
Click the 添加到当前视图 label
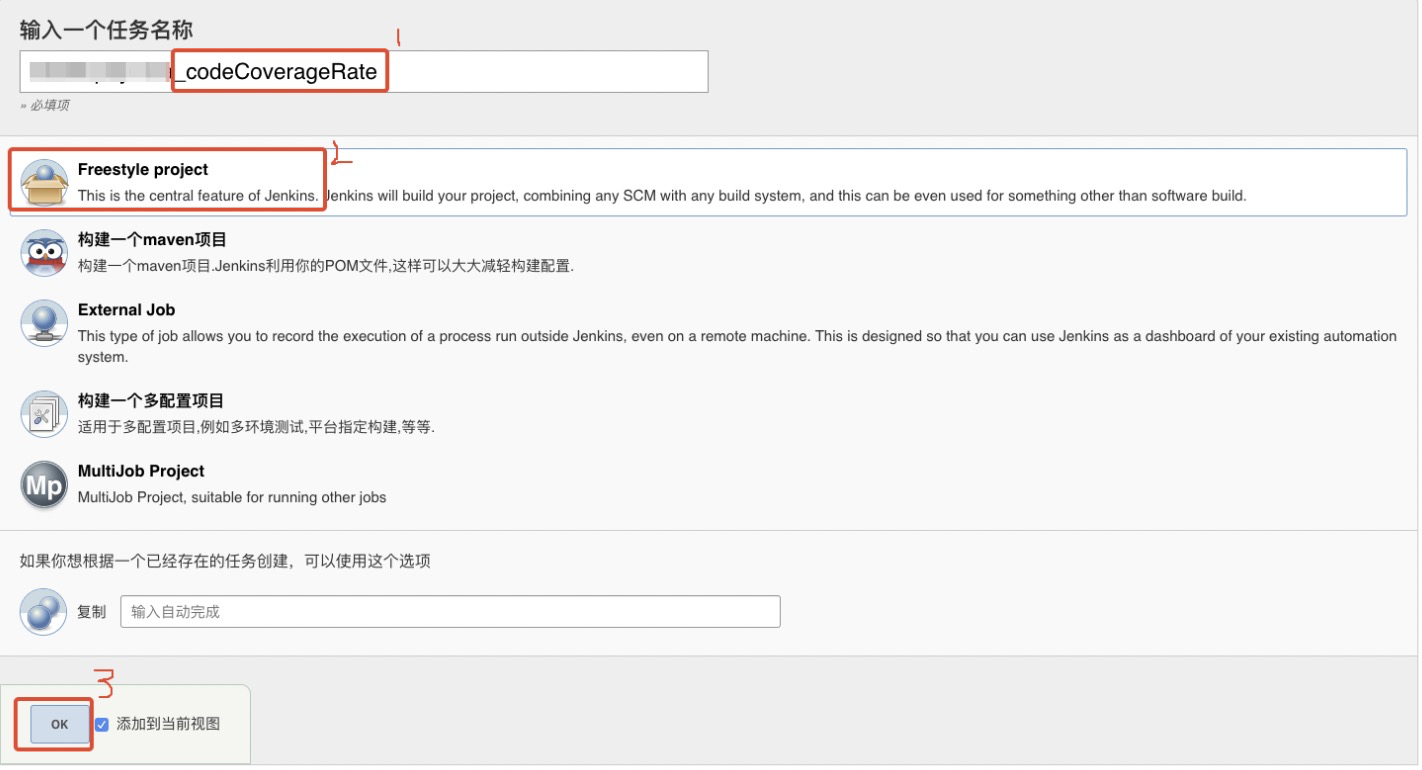[x=168, y=724]
